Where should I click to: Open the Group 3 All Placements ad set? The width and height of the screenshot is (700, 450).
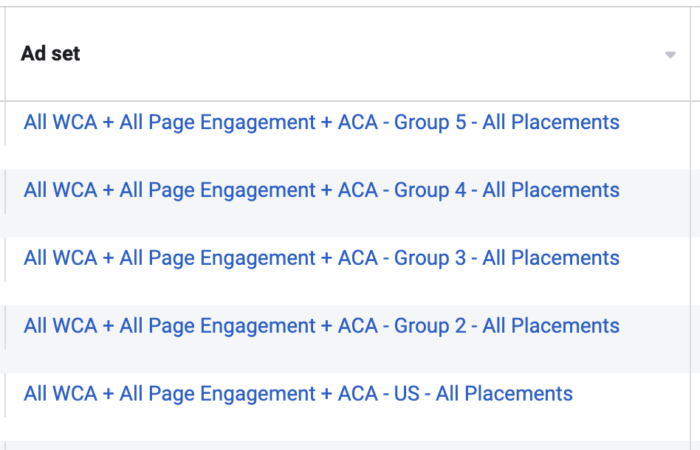(x=321, y=258)
